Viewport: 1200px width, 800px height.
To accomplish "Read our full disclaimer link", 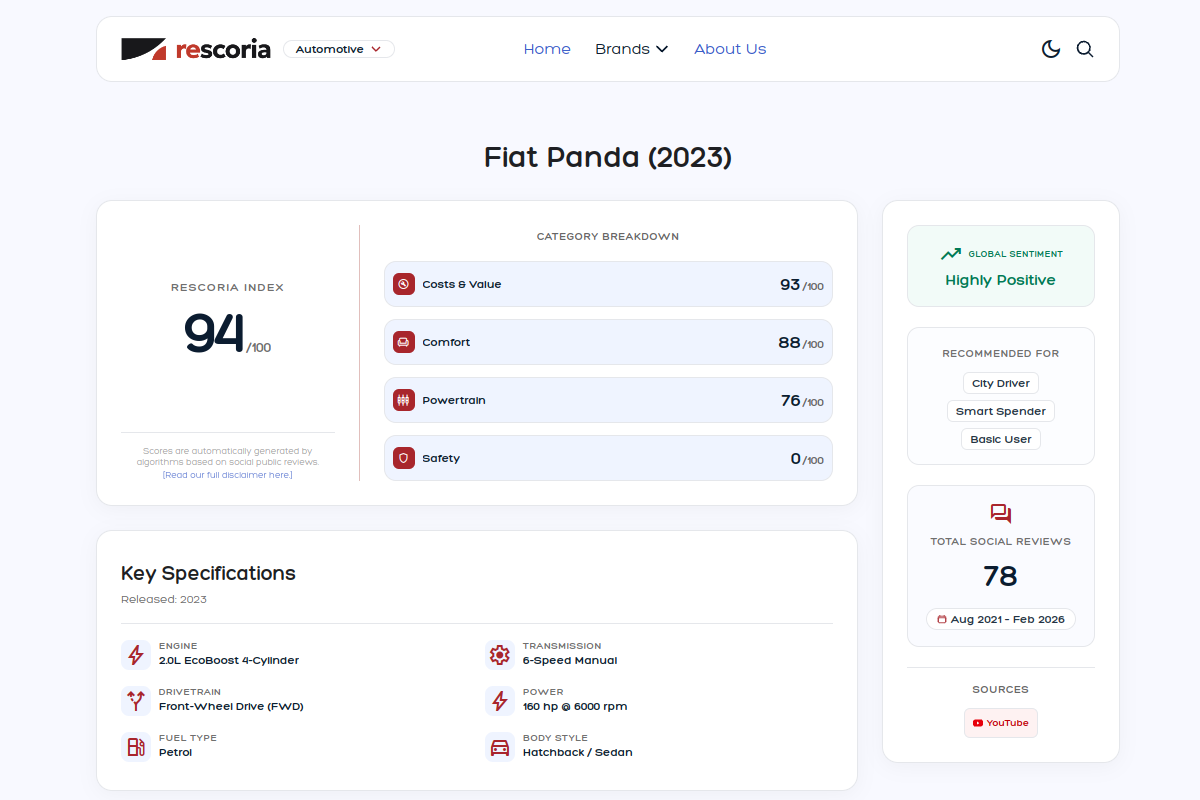I will tap(228, 475).
